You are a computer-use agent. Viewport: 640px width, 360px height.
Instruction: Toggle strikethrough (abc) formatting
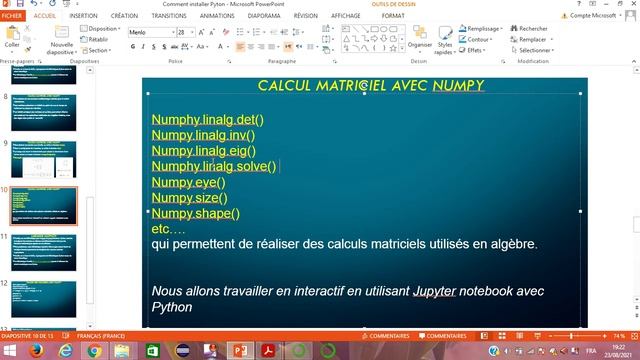(x=174, y=47)
